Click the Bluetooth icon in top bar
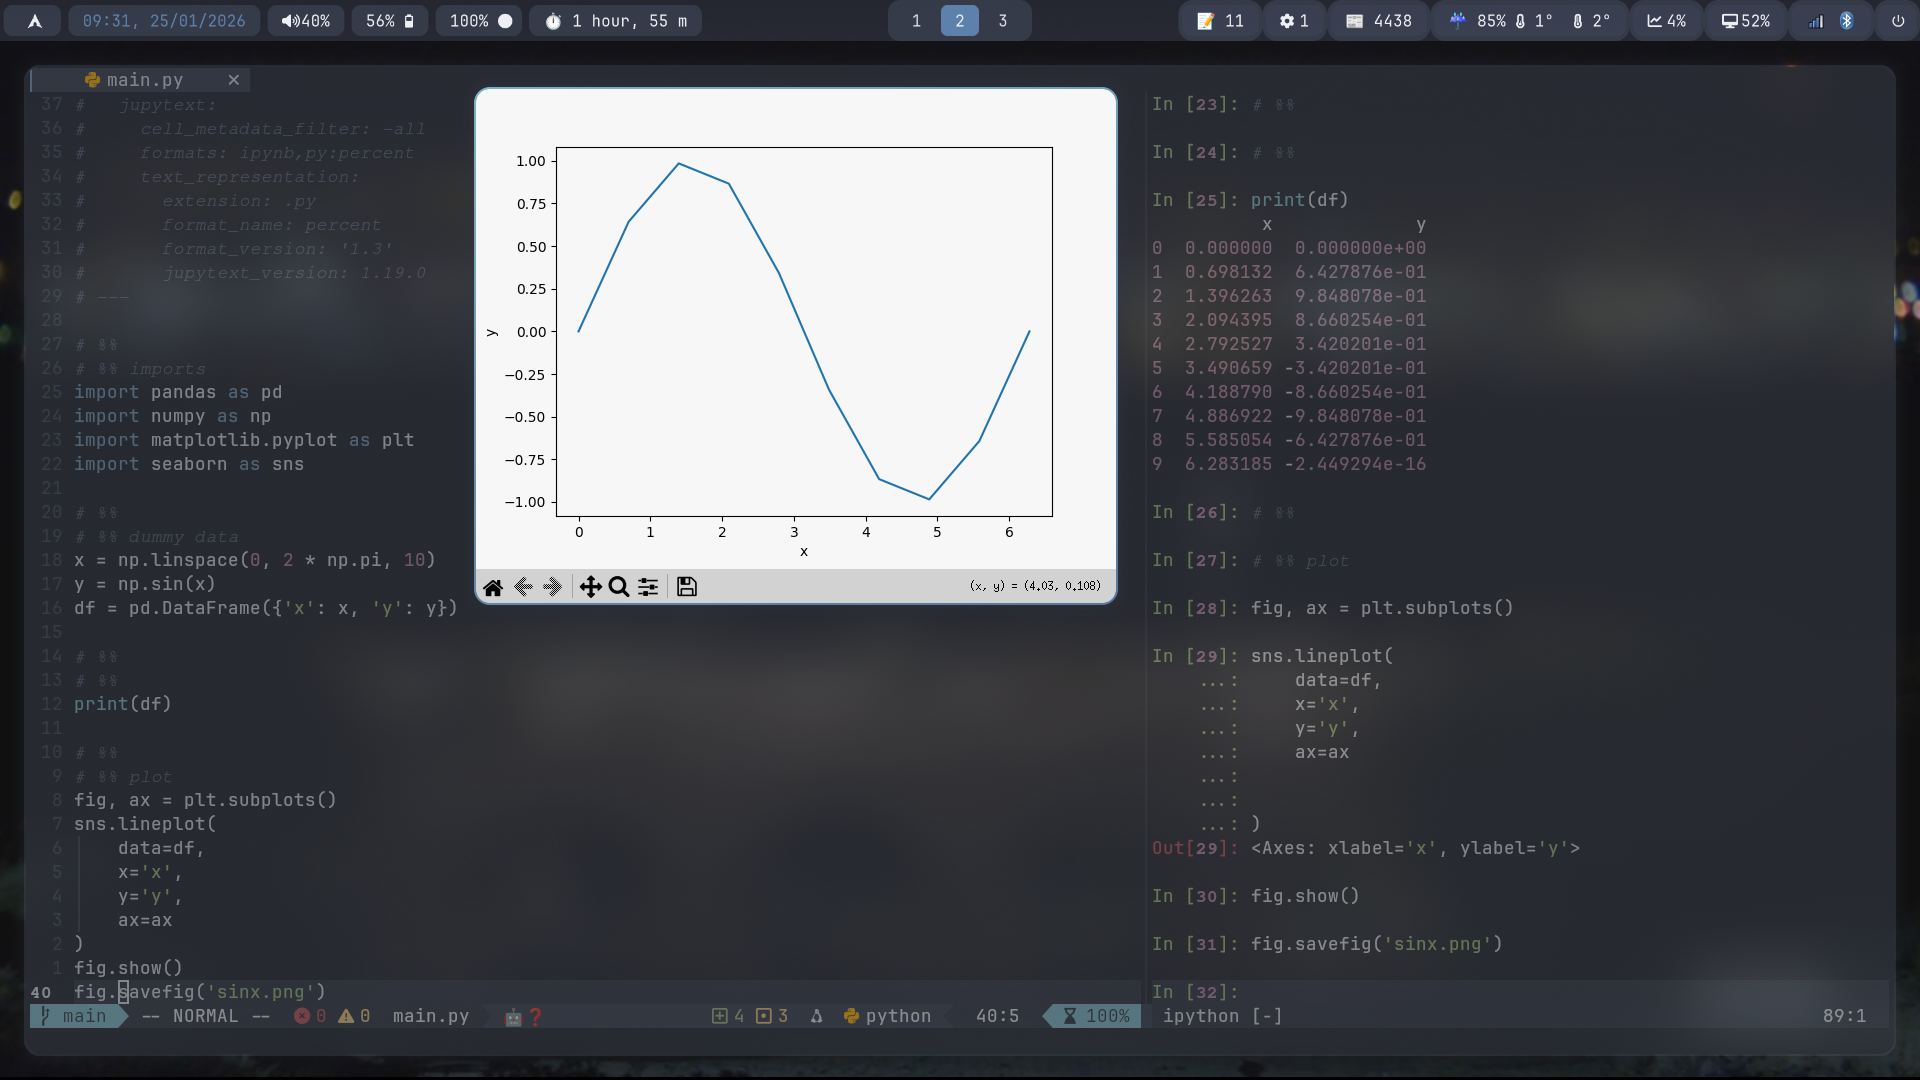 [1847, 21]
